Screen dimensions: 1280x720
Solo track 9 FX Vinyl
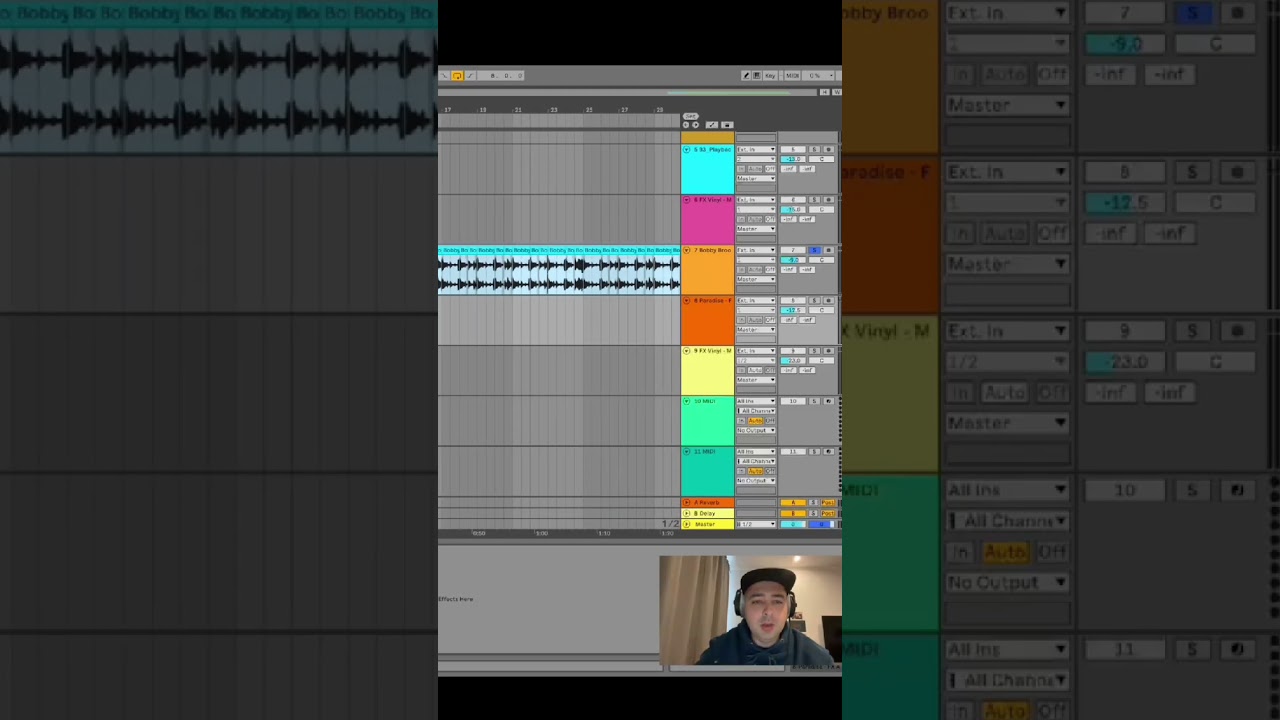click(814, 351)
